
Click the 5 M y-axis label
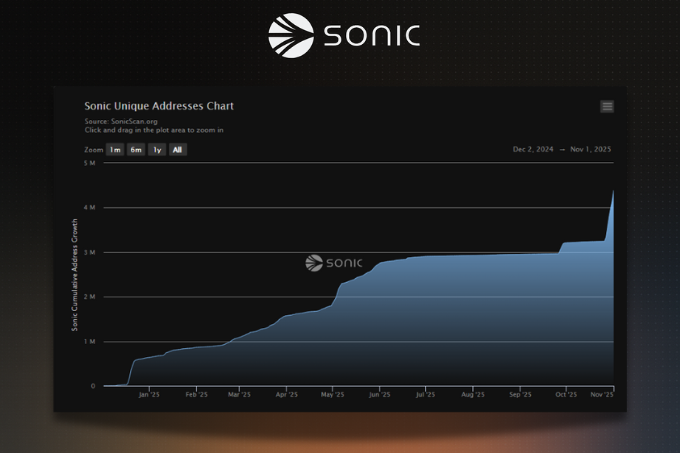tap(89, 163)
